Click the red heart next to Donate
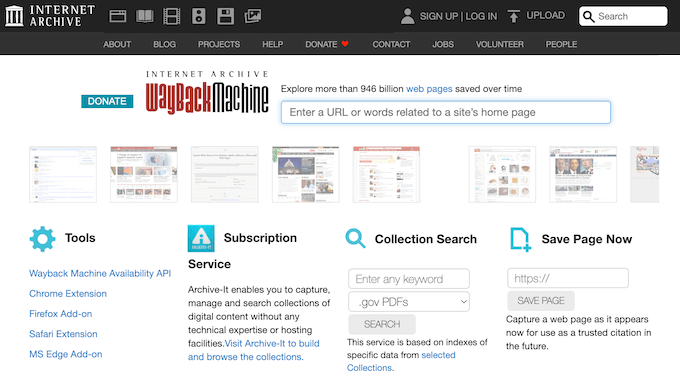680x384 pixels. [345, 44]
